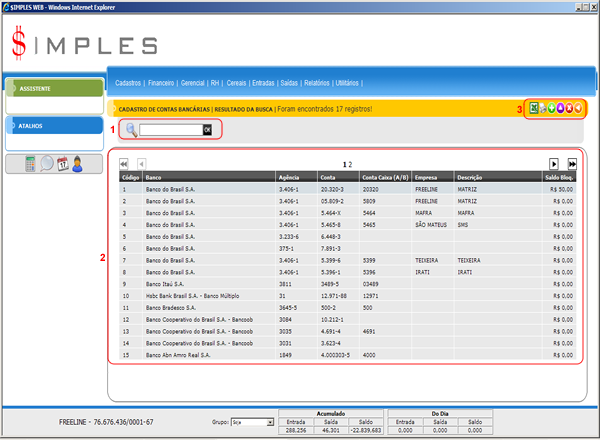The image size is (600, 440).
Task: Click the green plus add-record icon
Action: [x=553, y=108]
